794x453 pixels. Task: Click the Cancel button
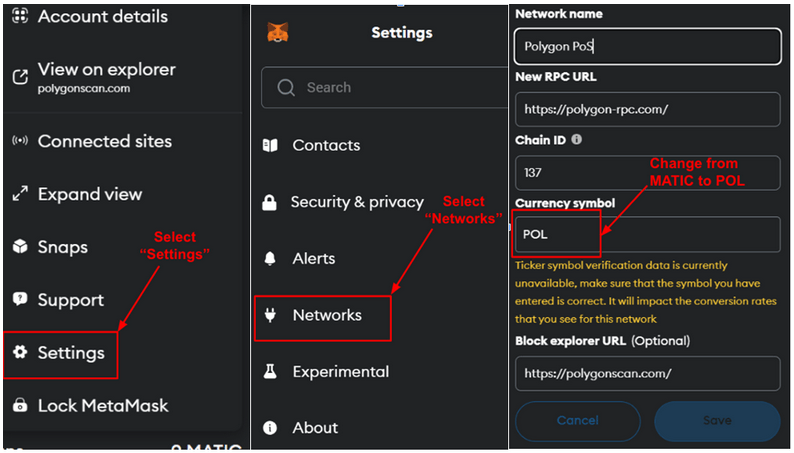pyautogui.click(x=577, y=421)
